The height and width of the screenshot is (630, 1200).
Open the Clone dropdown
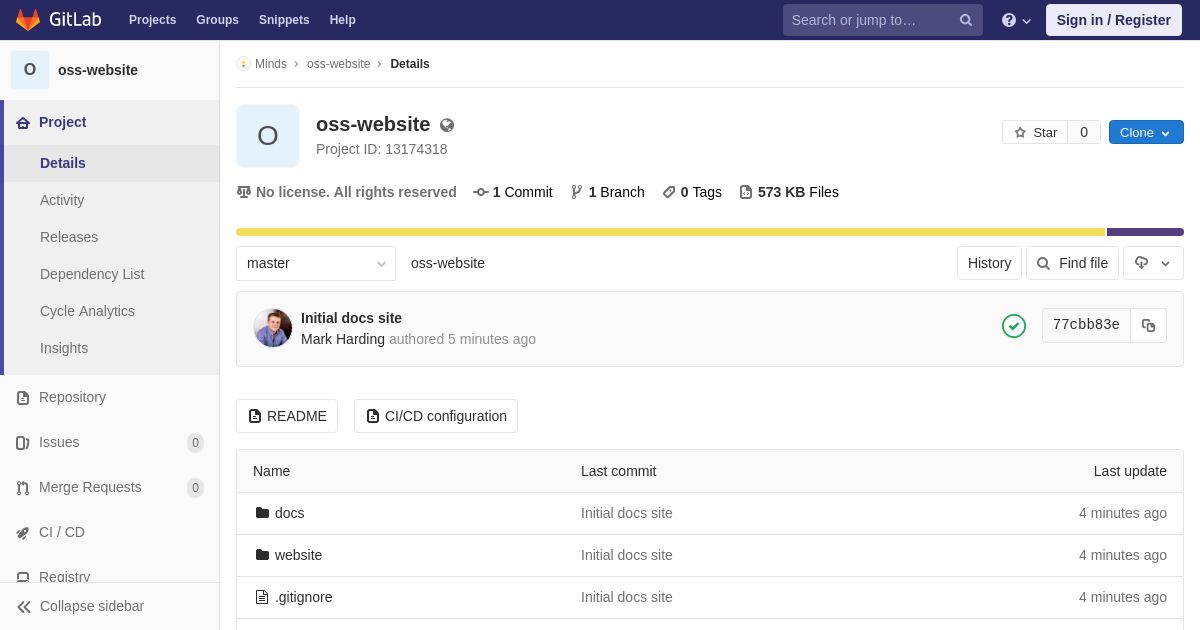pos(1146,132)
